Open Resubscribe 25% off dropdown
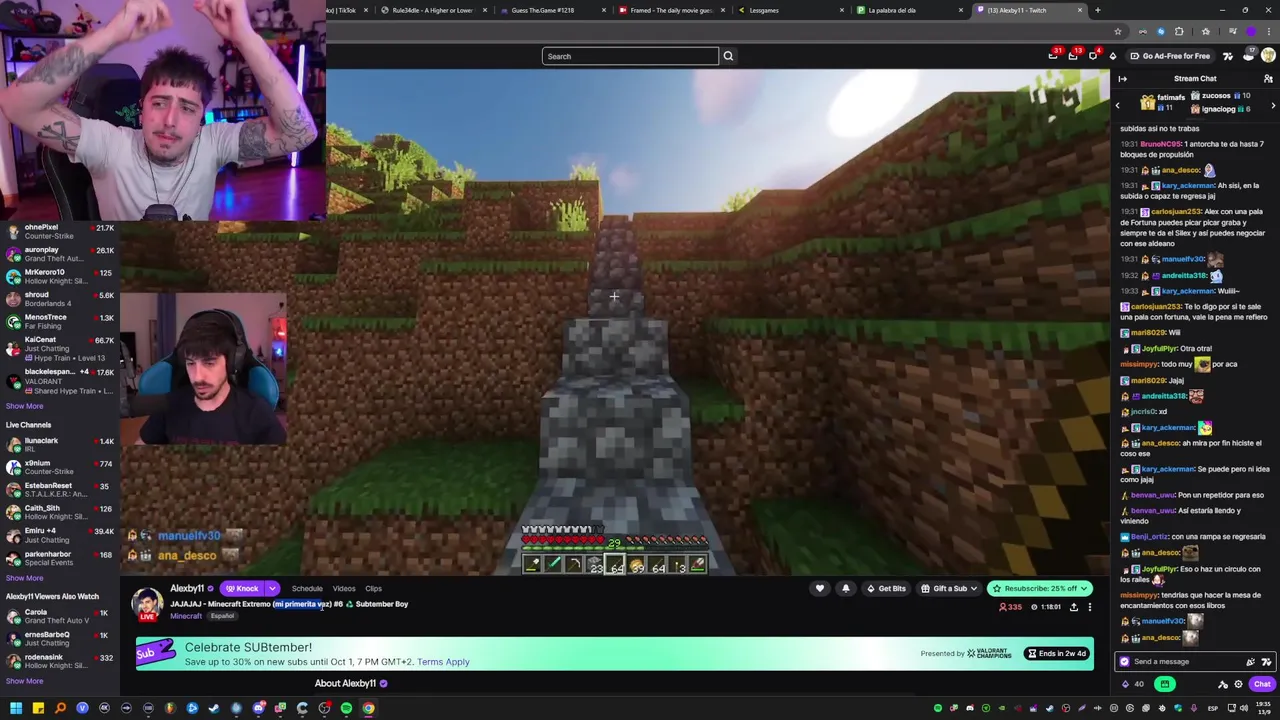The width and height of the screenshot is (1280, 720). pos(1039,588)
